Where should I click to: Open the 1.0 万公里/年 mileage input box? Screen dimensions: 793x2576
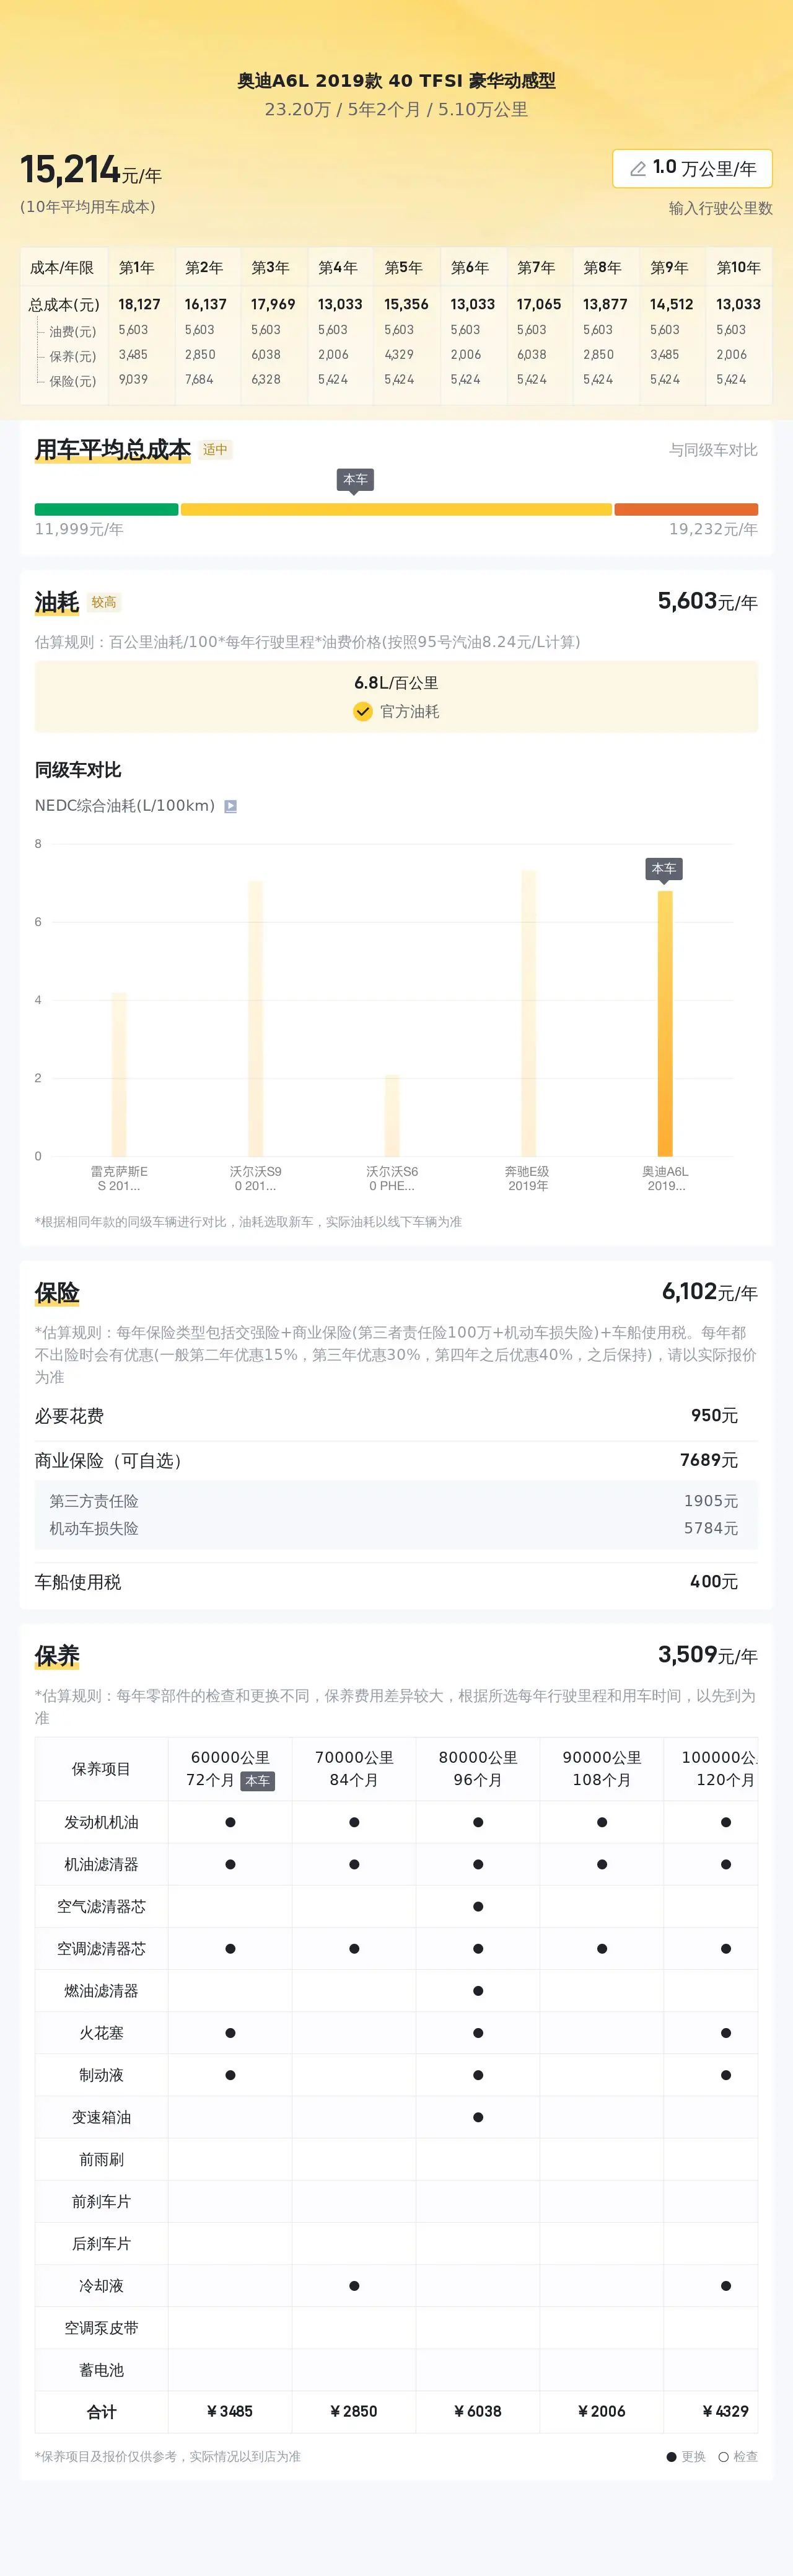pos(692,169)
